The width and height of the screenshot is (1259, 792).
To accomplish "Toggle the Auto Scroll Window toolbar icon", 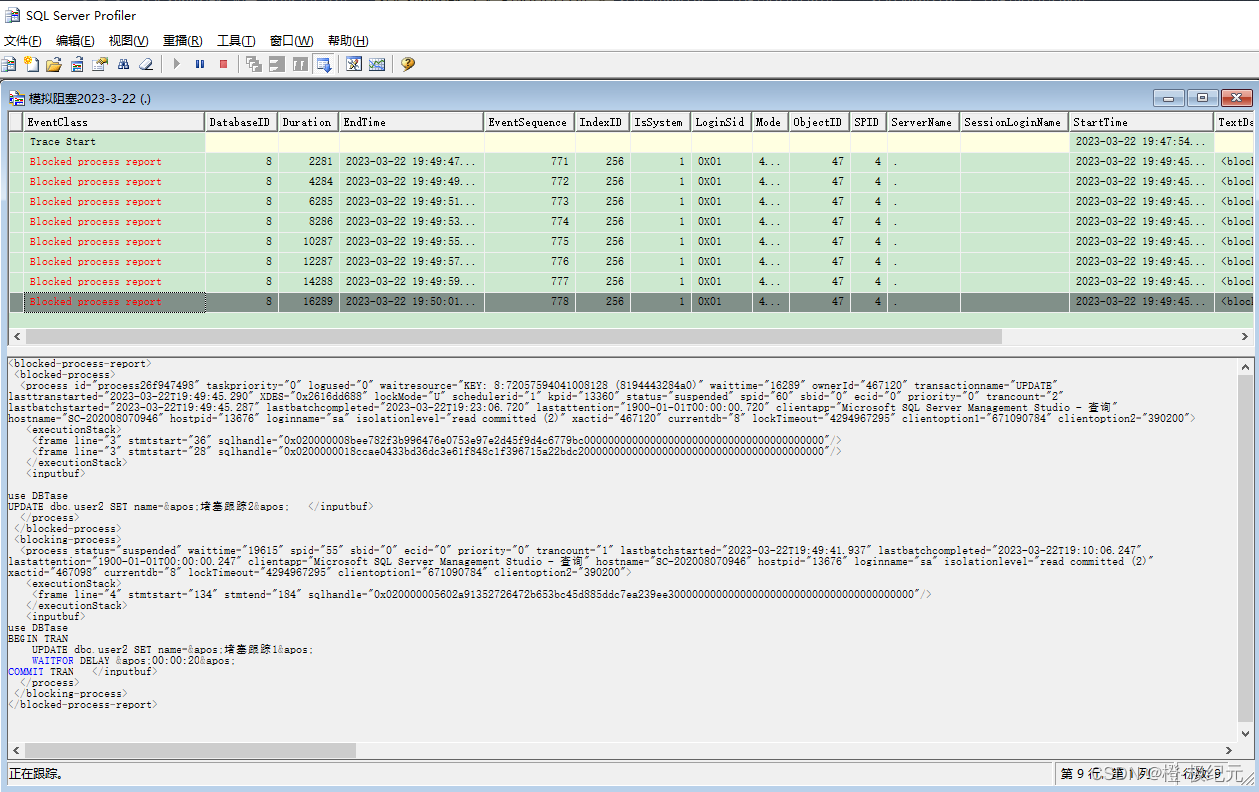I will [323, 64].
